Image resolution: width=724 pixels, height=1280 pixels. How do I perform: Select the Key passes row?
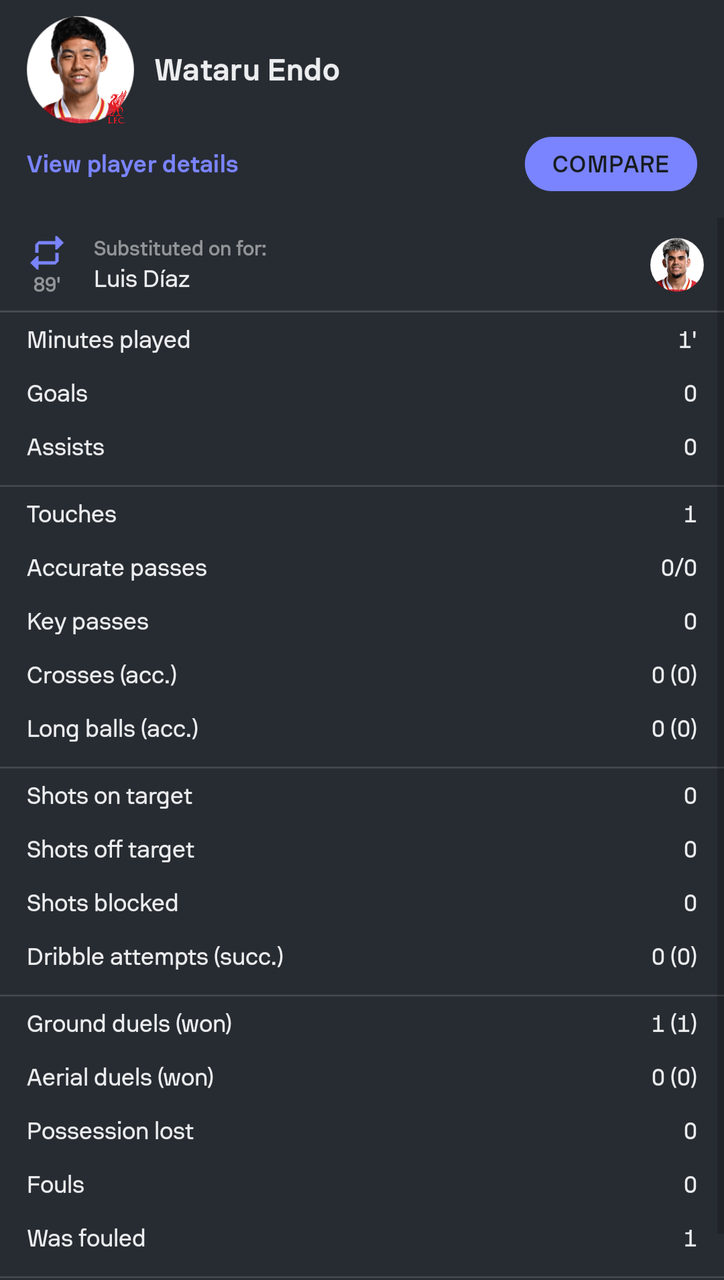click(361, 622)
